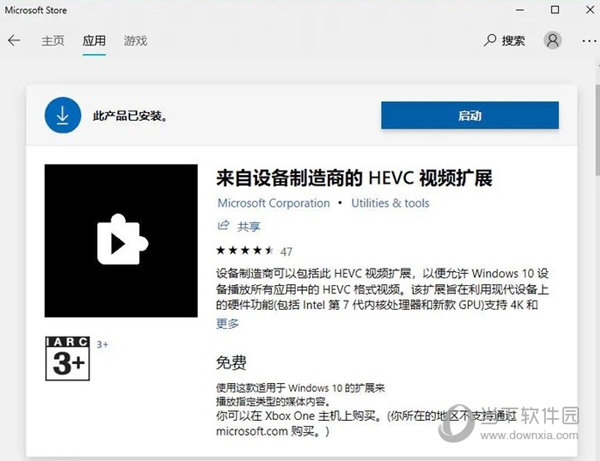The height and width of the screenshot is (461, 600).
Task: Open the three-dots more menu
Action: pos(589,41)
